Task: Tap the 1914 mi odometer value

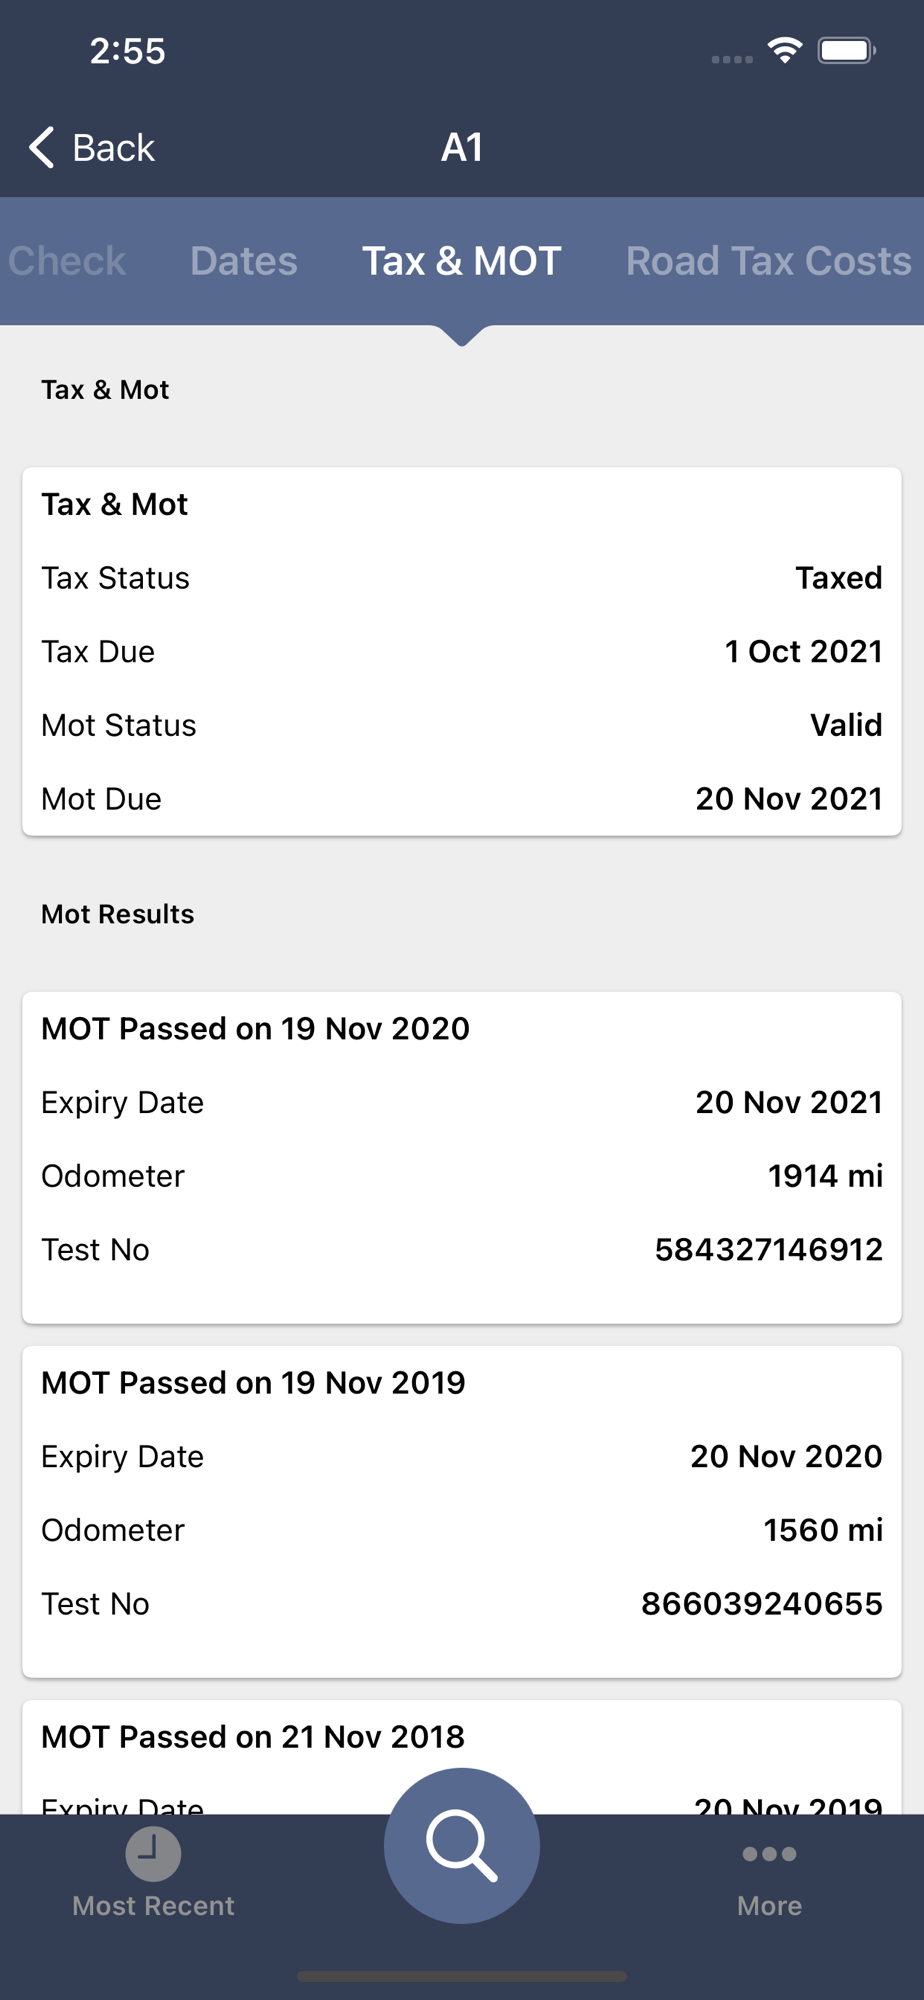Action: (x=825, y=1175)
